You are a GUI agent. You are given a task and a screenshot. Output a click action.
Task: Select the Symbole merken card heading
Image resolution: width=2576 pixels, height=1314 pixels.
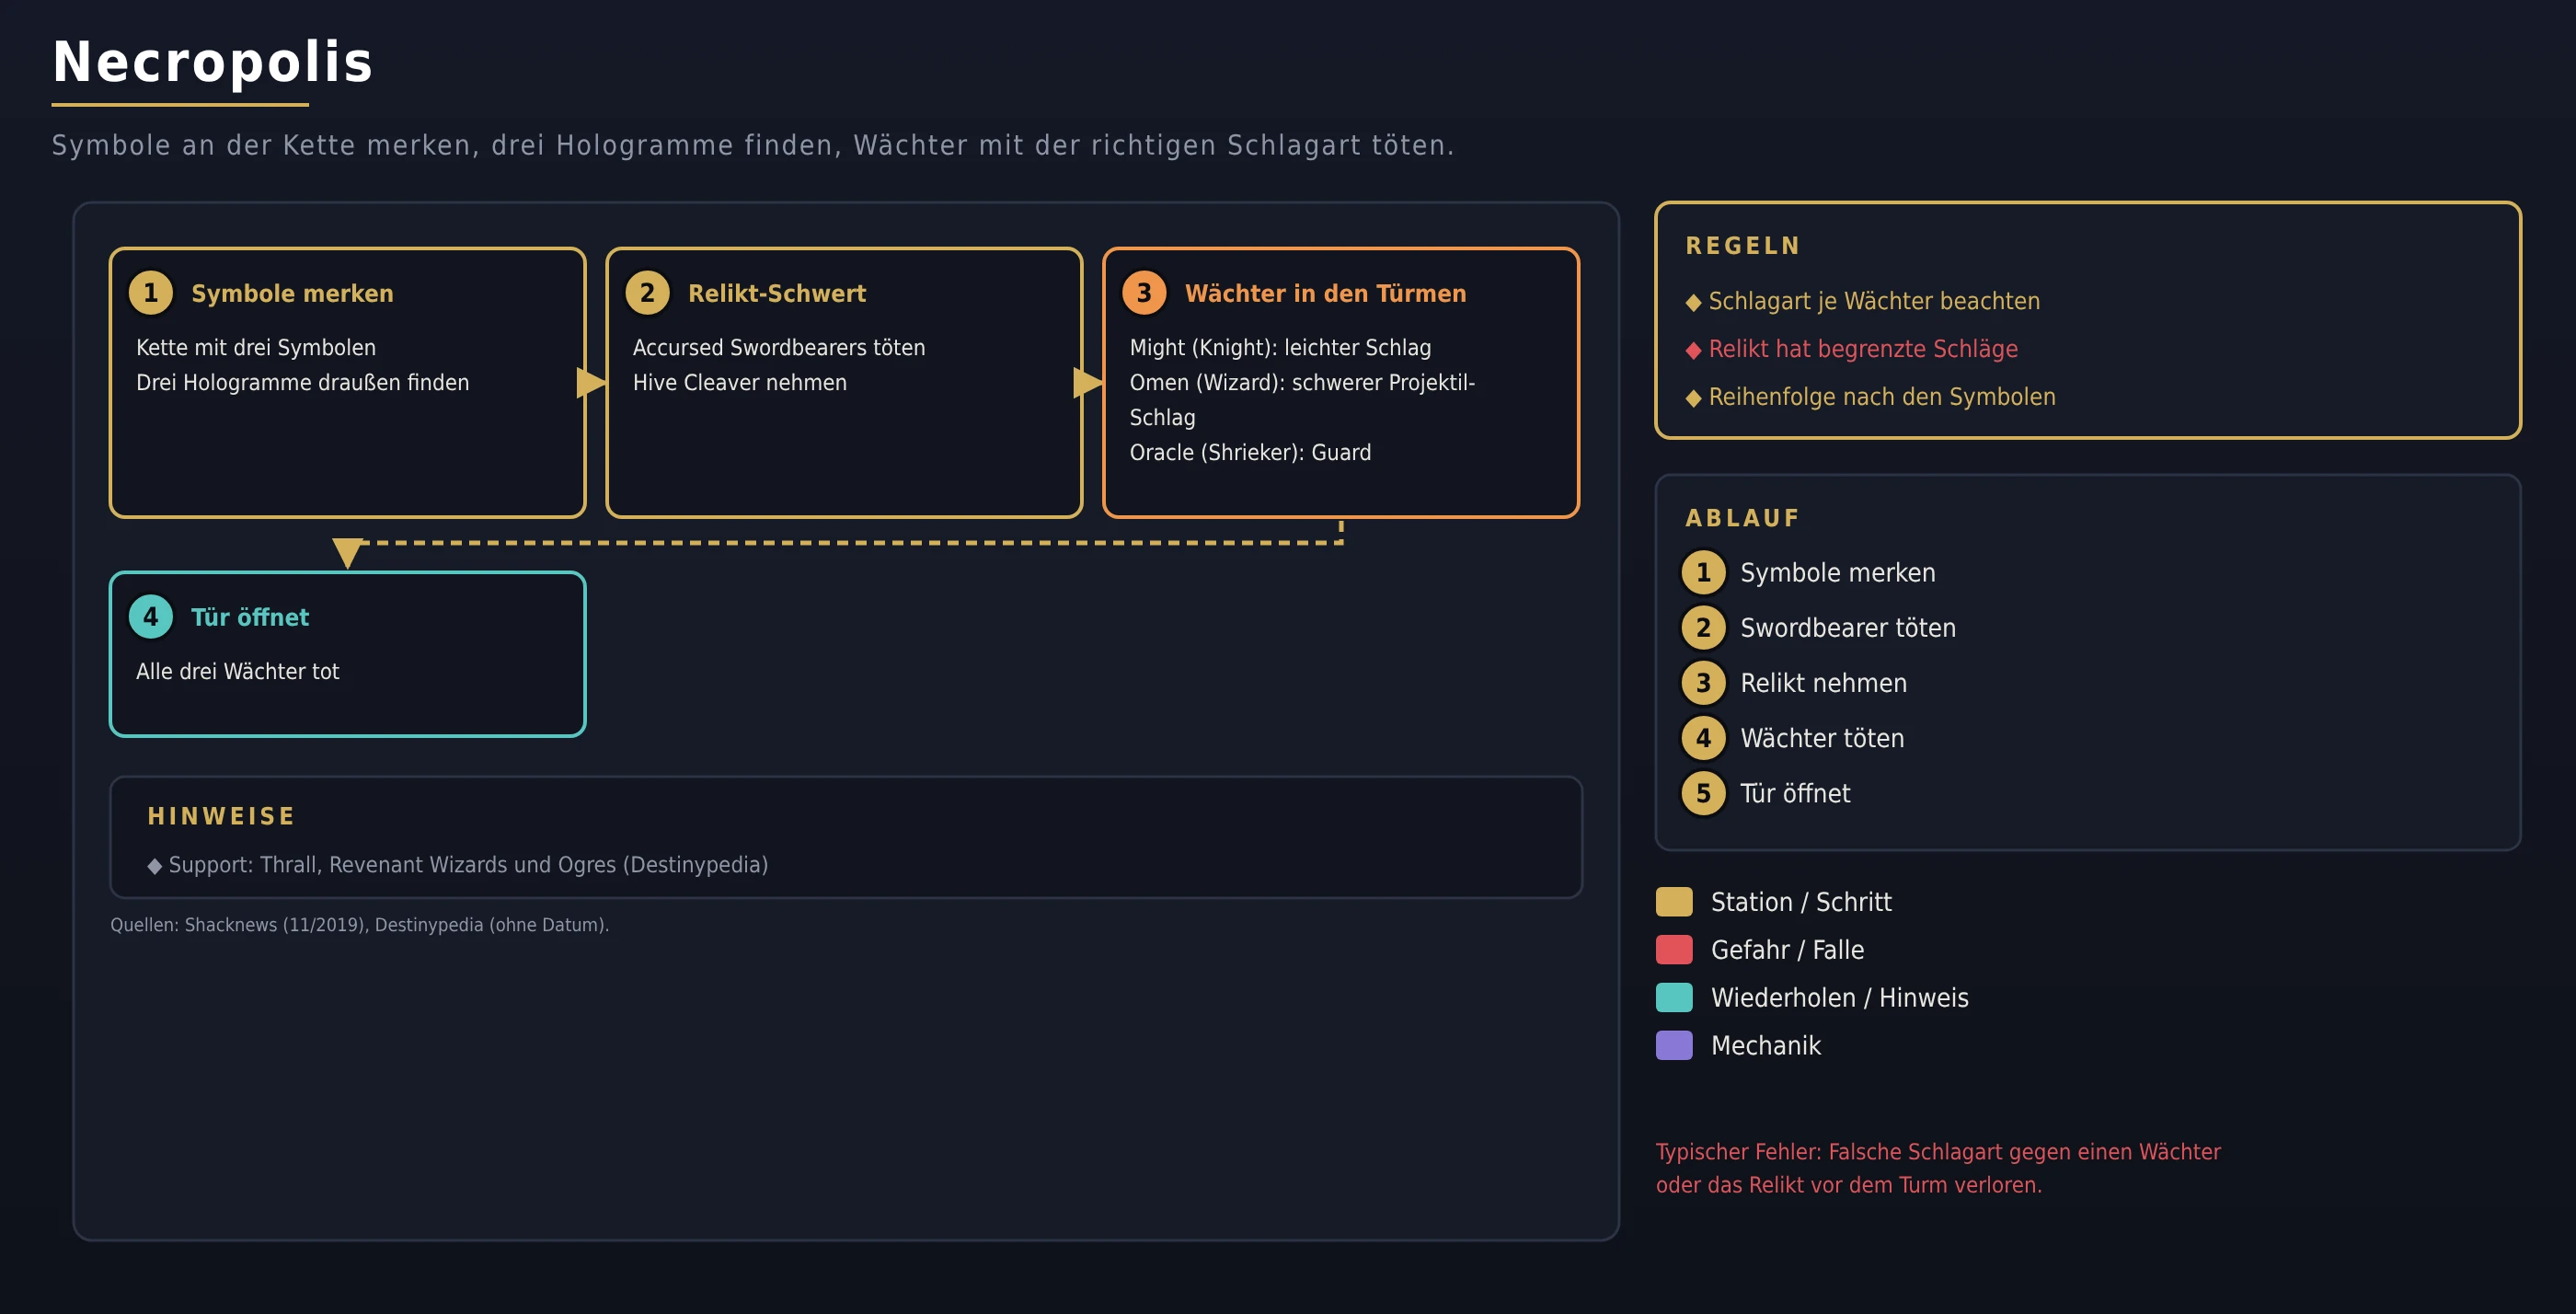(292, 293)
